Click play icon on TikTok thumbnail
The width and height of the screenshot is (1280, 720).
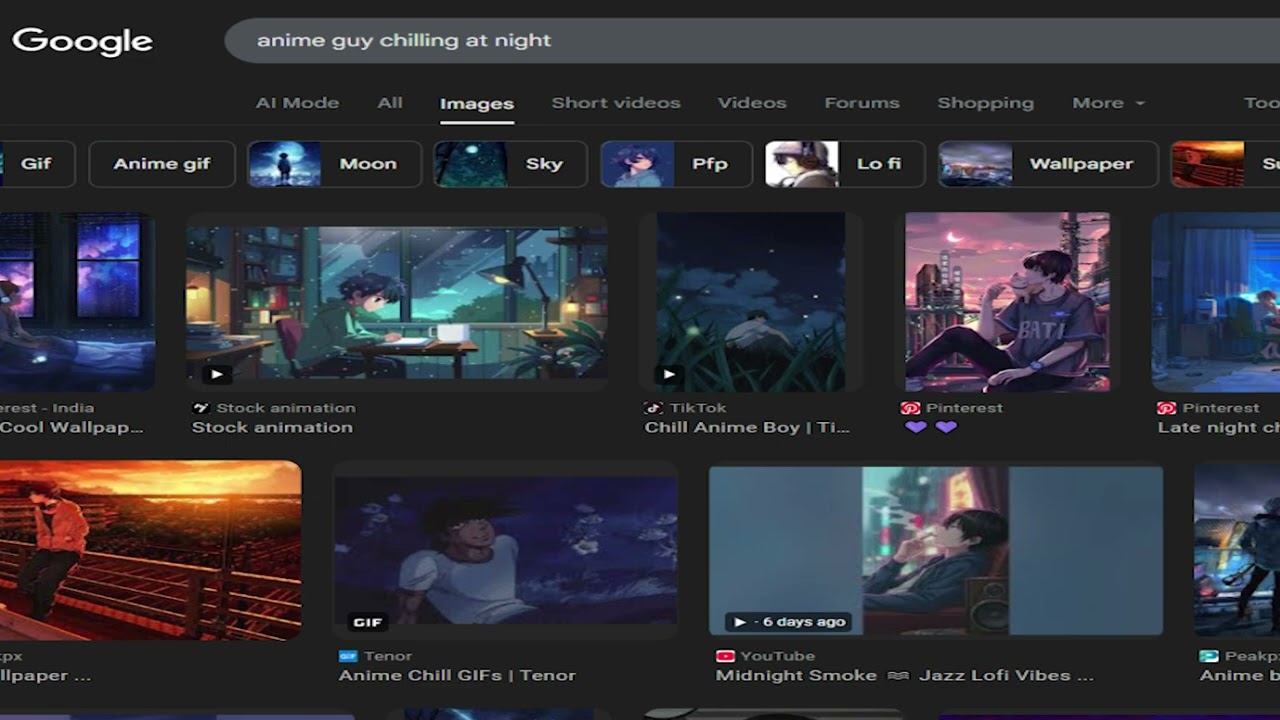click(x=669, y=375)
